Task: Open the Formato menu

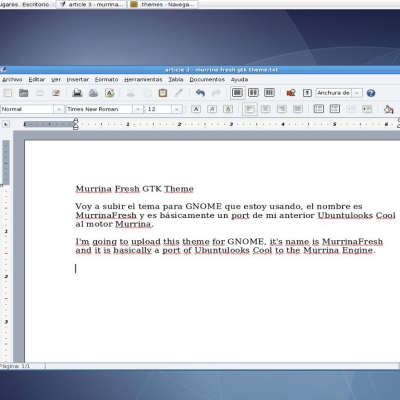Action: [106, 79]
